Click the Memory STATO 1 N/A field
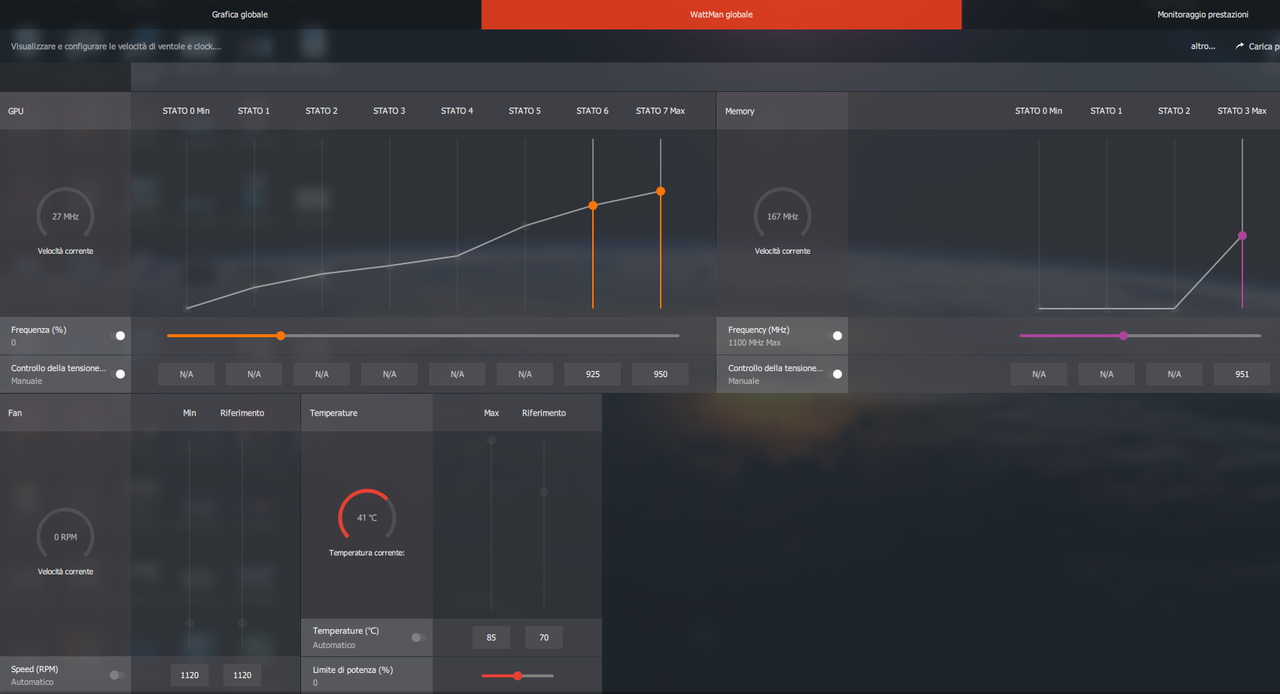This screenshot has height=694, width=1280. pyautogui.click(x=1106, y=374)
